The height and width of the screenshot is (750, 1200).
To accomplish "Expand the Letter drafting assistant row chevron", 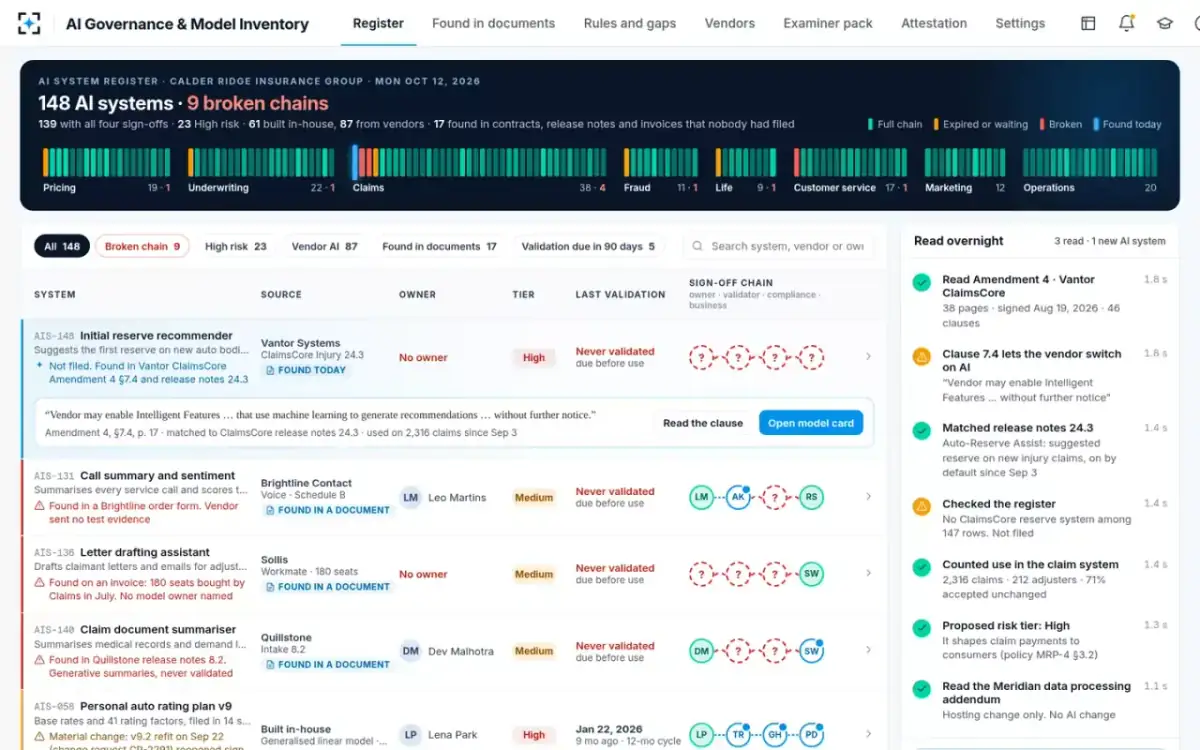I will coord(867,574).
